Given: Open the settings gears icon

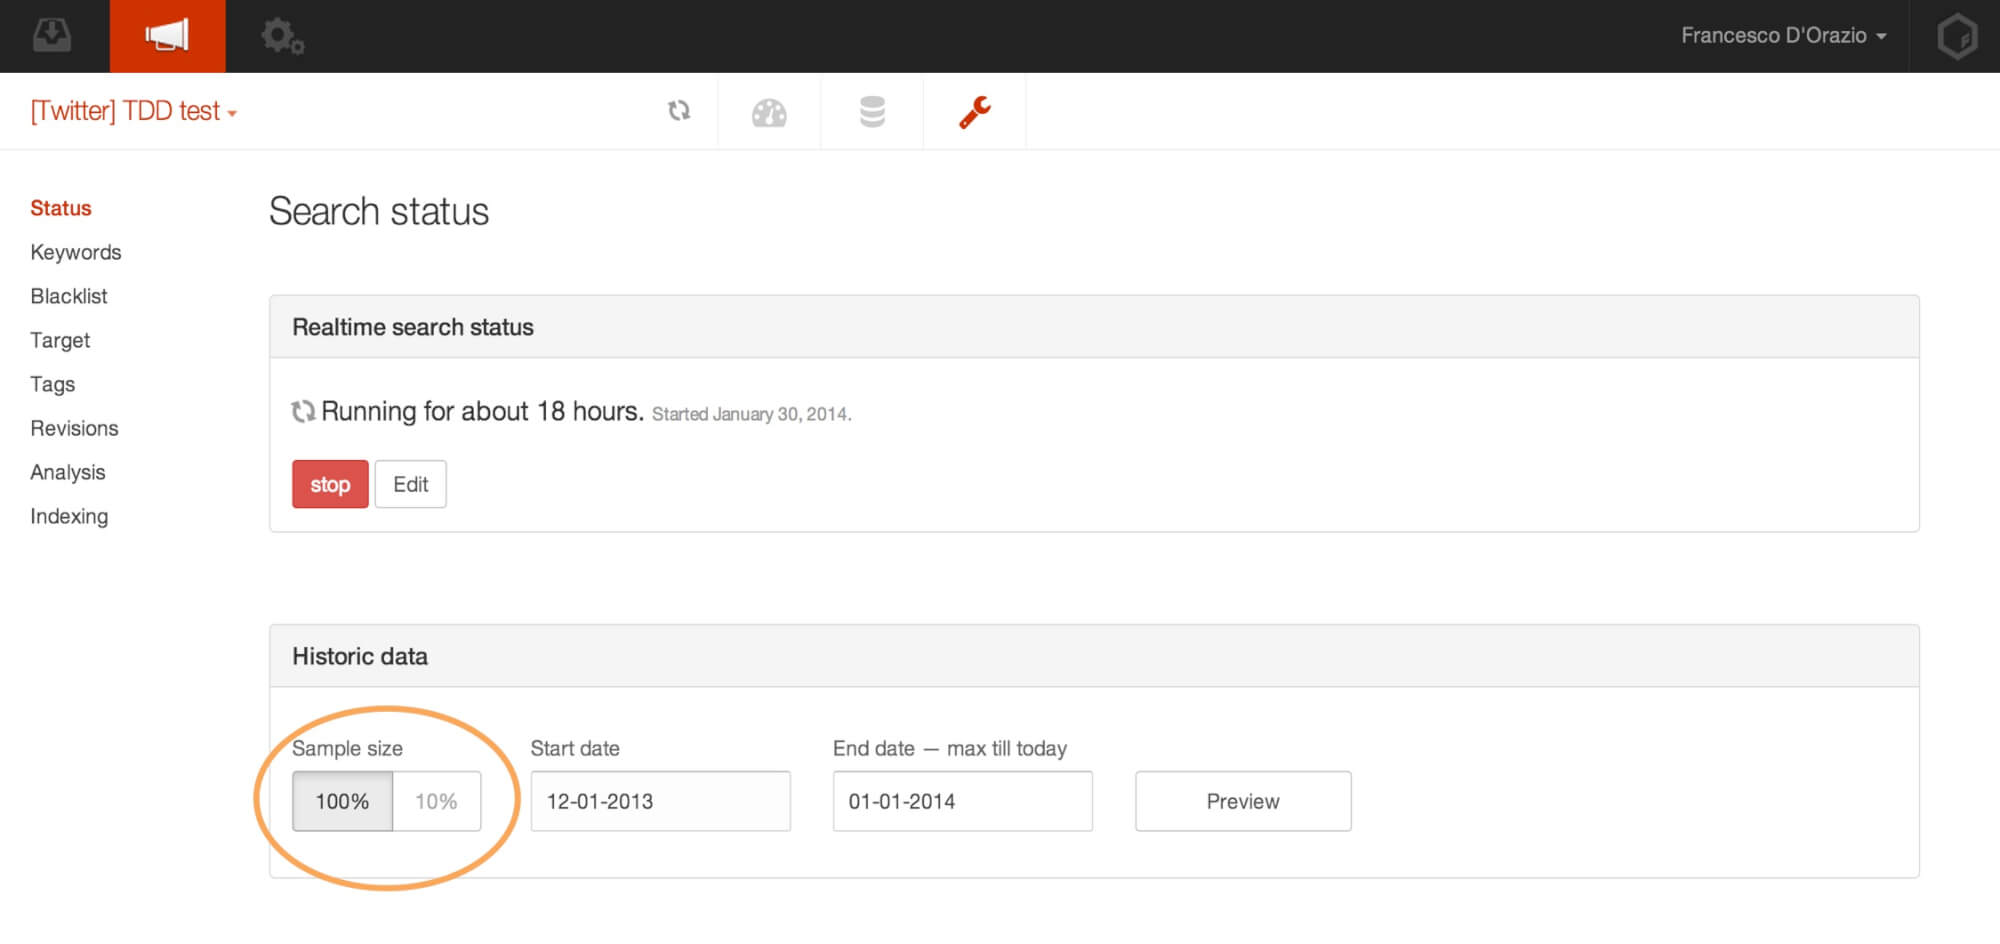Looking at the screenshot, I should coord(282,37).
